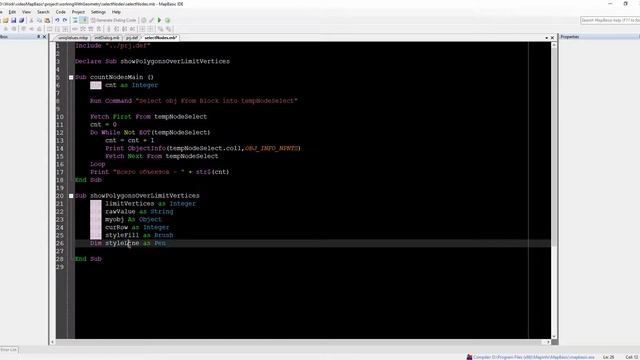Collapse the showPolygonsOverLimitVertices sub fold marker

pyautogui.click(x=71, y=196)
